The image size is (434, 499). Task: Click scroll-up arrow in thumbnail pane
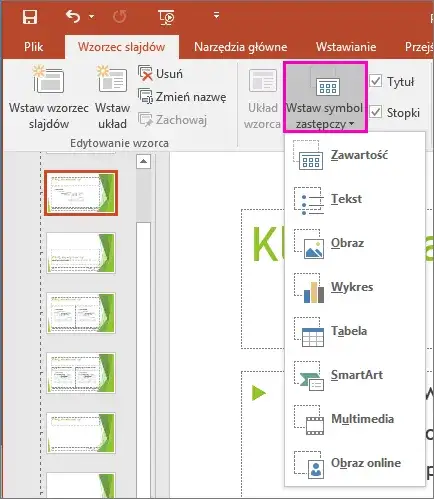(x=143, y=162)
